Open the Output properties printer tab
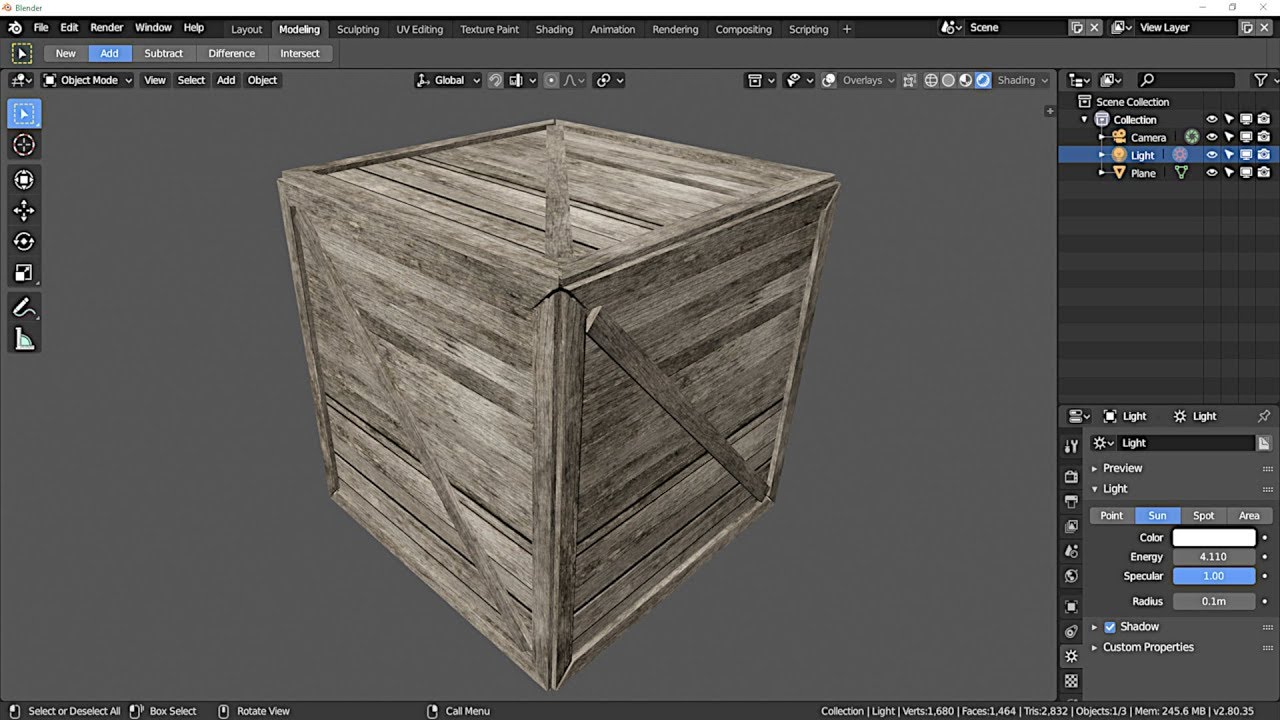 (1071, 501)
